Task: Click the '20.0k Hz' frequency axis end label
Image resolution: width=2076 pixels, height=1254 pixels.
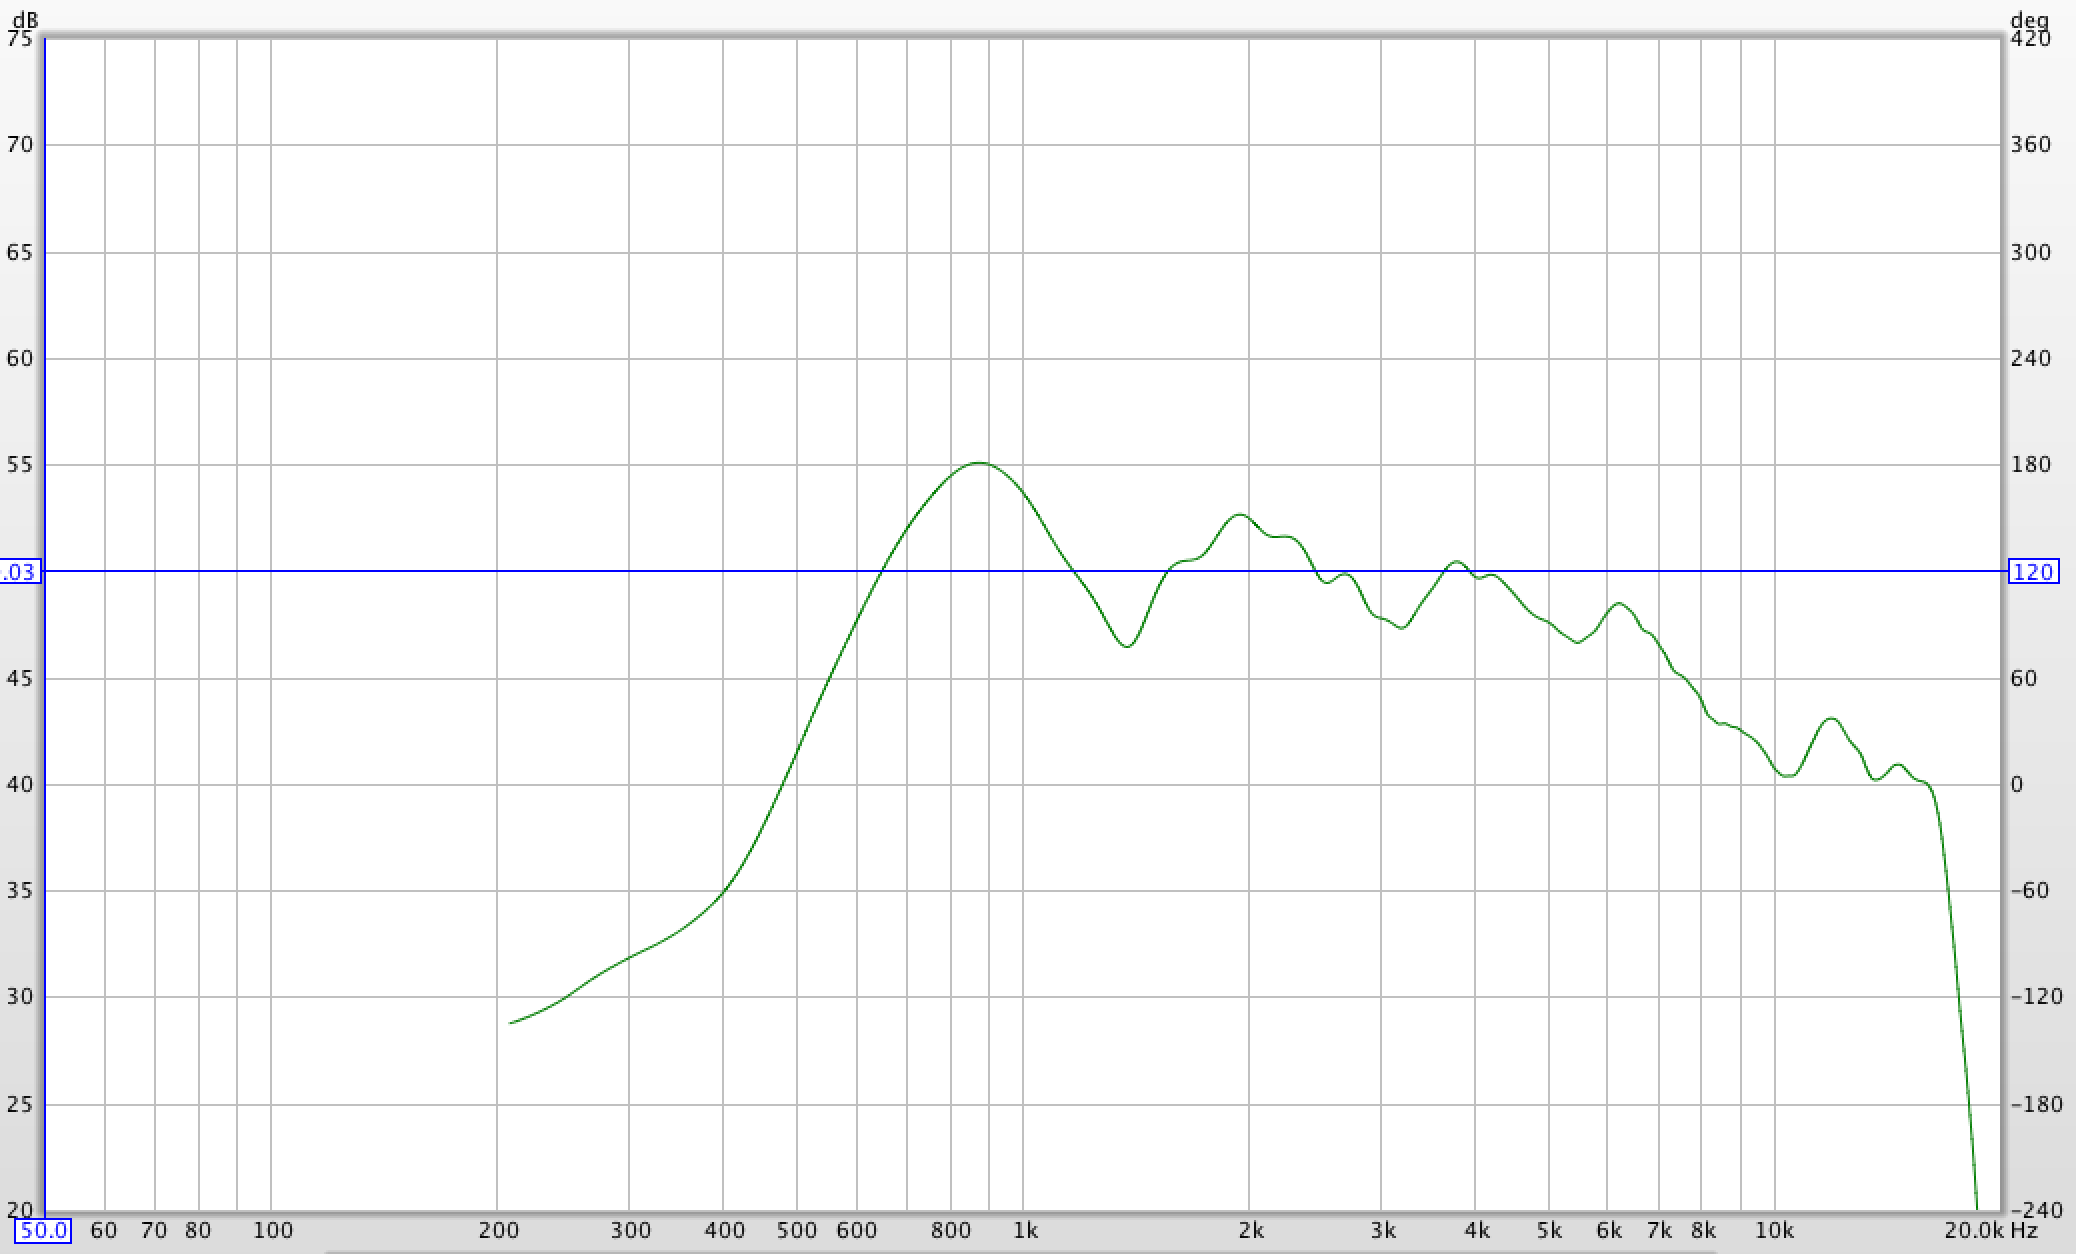Action: (1992, 1230)
